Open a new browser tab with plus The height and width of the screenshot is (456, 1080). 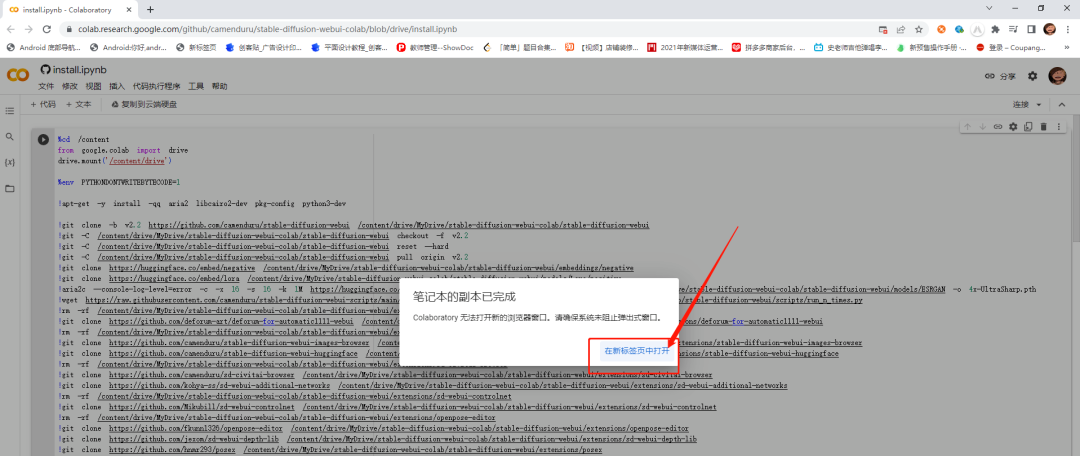[150, 10]
